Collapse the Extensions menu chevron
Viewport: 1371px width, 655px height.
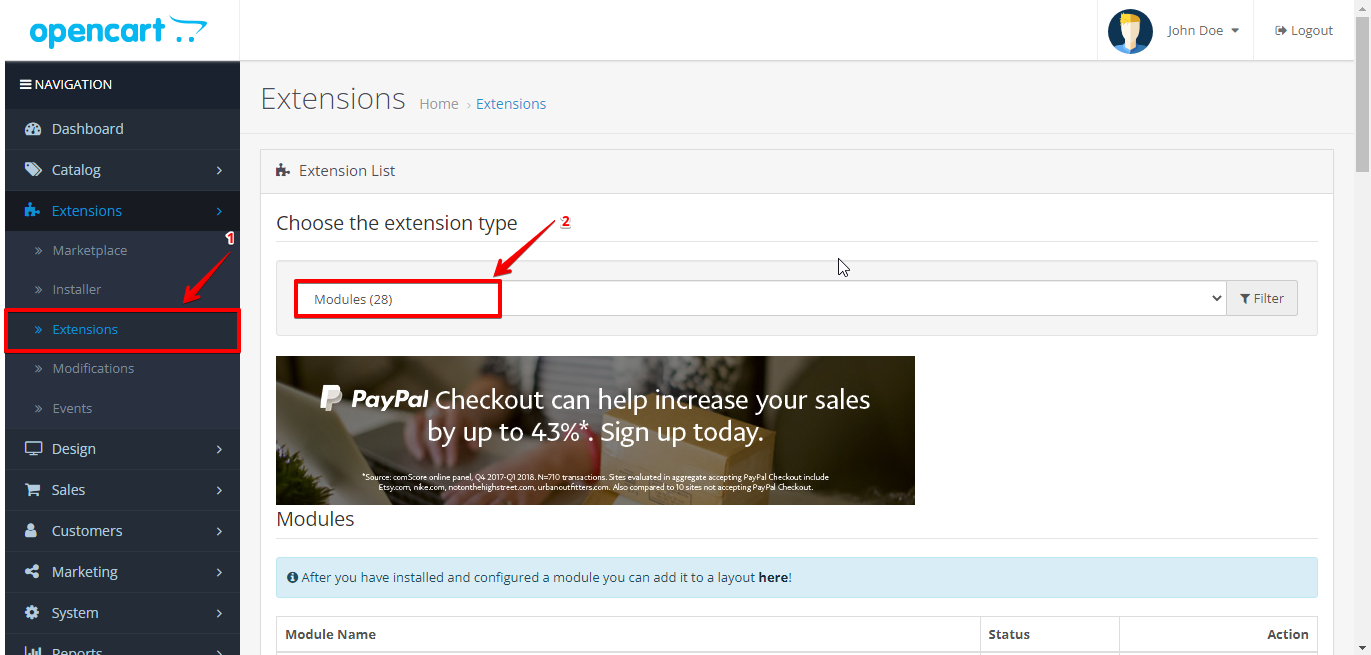point(219,211)
